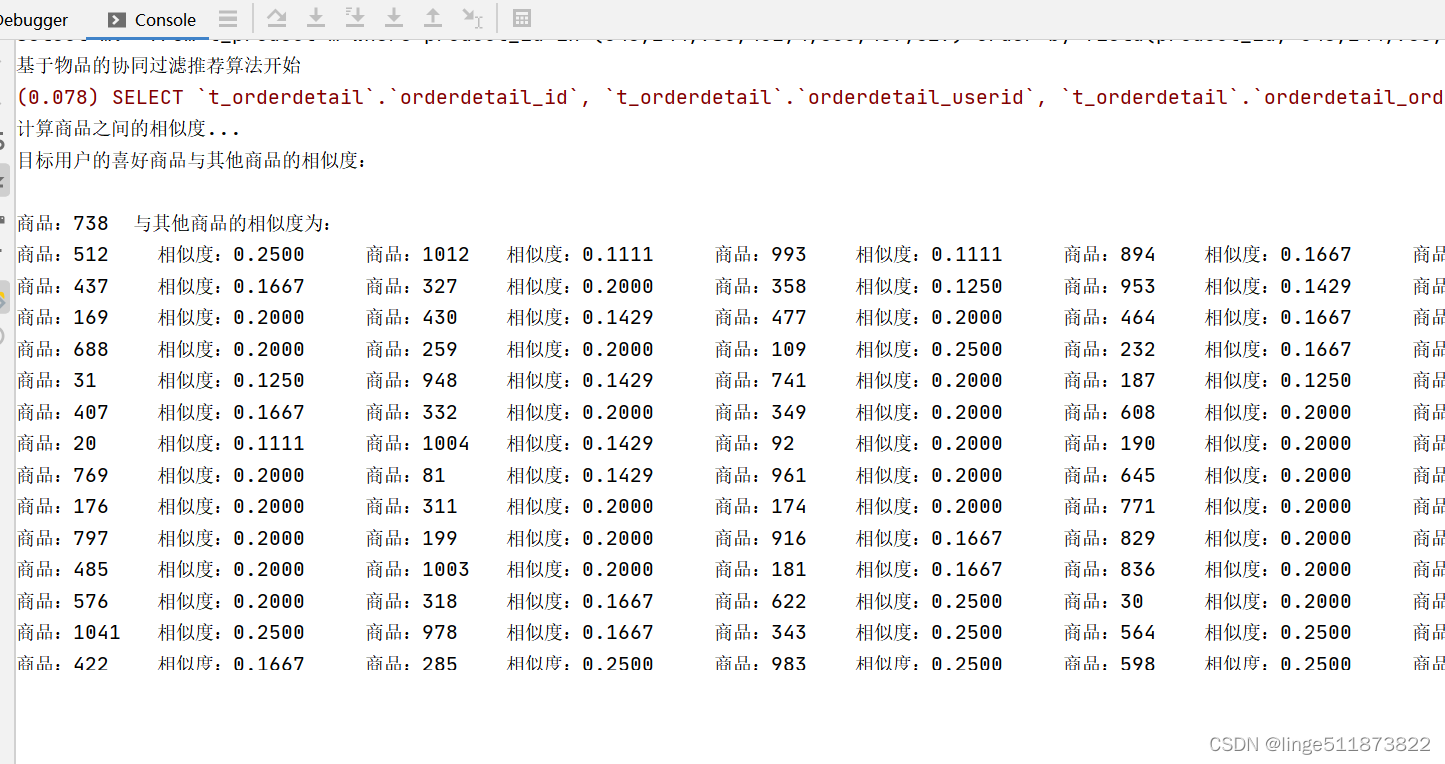
Task: Click the entry '商品:948'
Action: point(412,380)
